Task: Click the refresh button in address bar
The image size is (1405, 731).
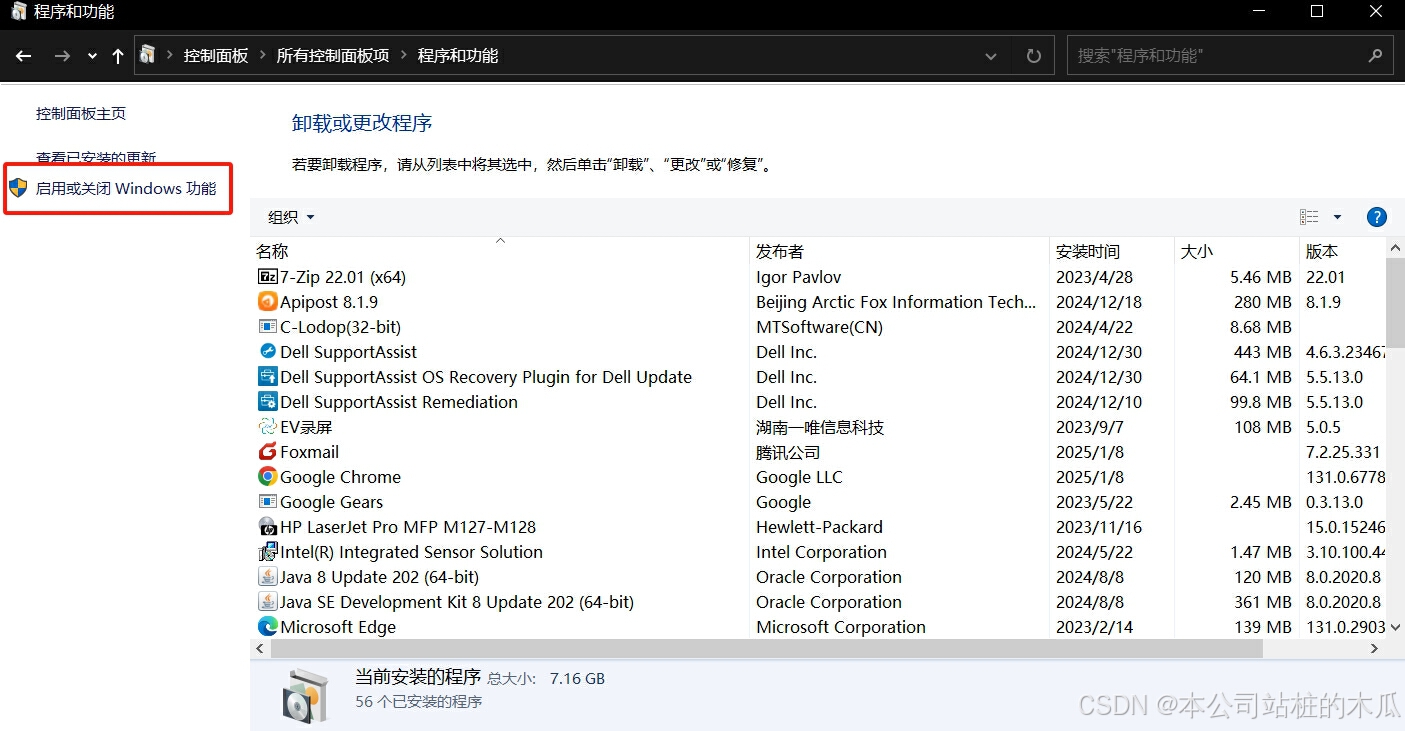Action: tap(1033, 56)
